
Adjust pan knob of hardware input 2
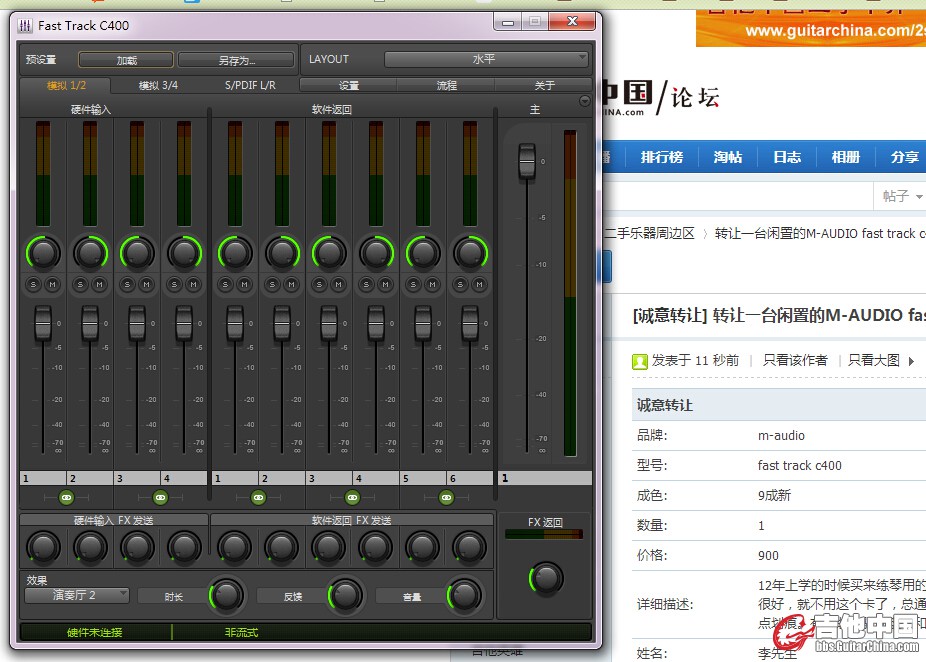(90, 253)
